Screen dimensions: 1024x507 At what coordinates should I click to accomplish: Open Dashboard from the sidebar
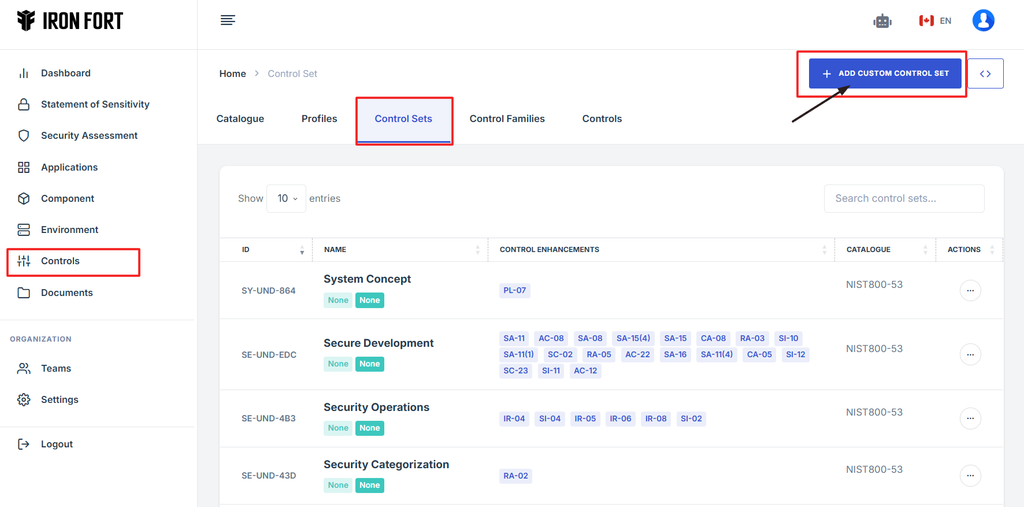[65, 73]
